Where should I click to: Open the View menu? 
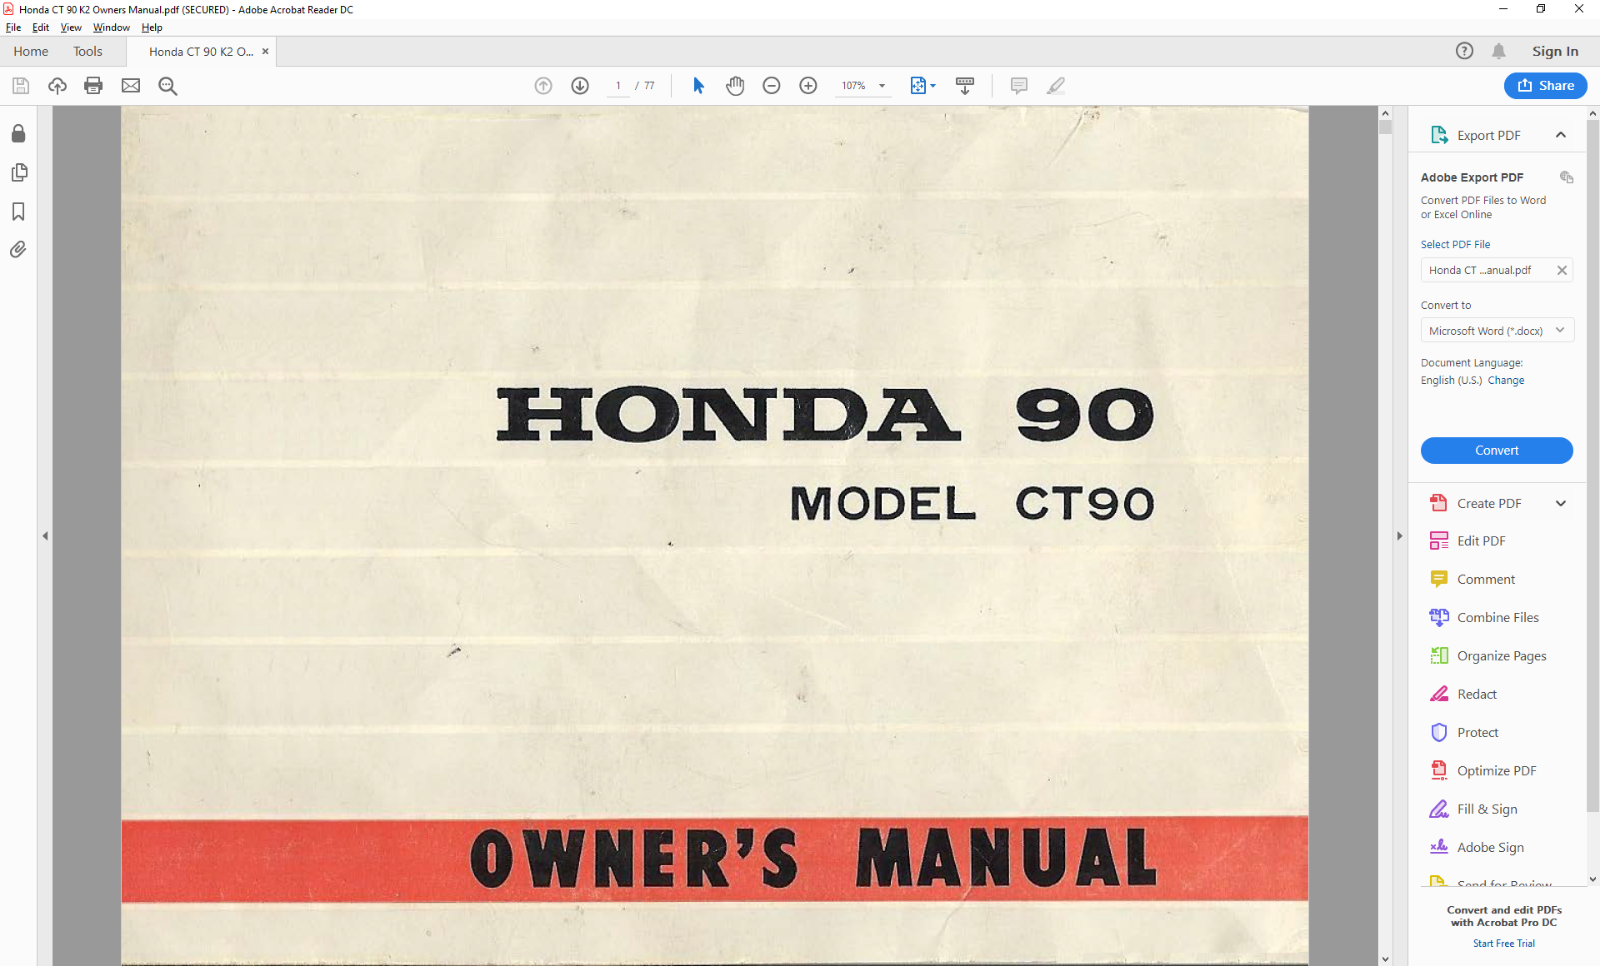pos(71,28)
